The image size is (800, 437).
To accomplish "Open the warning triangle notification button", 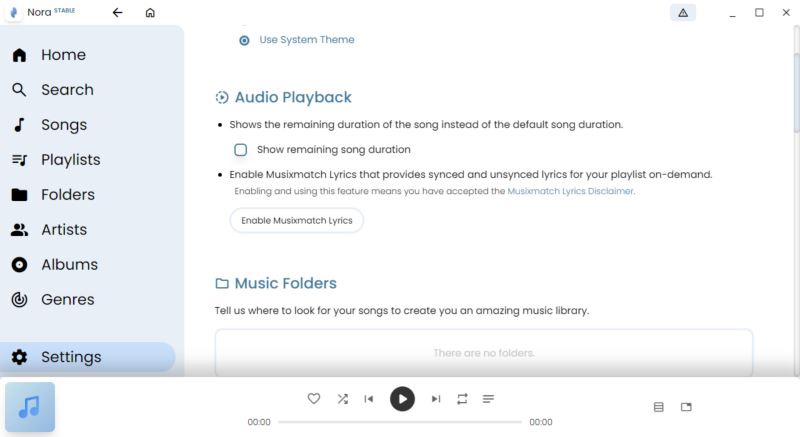I will click(683, 13).
